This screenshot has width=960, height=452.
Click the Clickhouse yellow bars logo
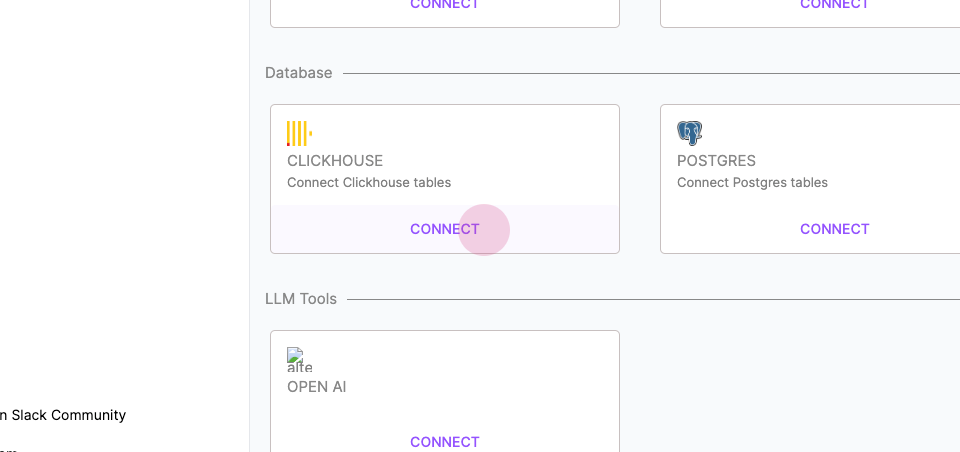299,134
